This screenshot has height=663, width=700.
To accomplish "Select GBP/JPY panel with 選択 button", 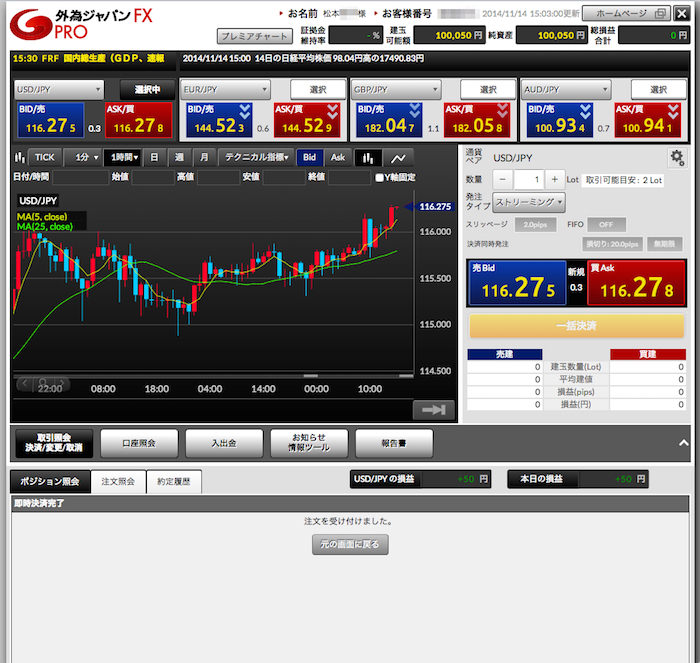I will click(488, 89).
